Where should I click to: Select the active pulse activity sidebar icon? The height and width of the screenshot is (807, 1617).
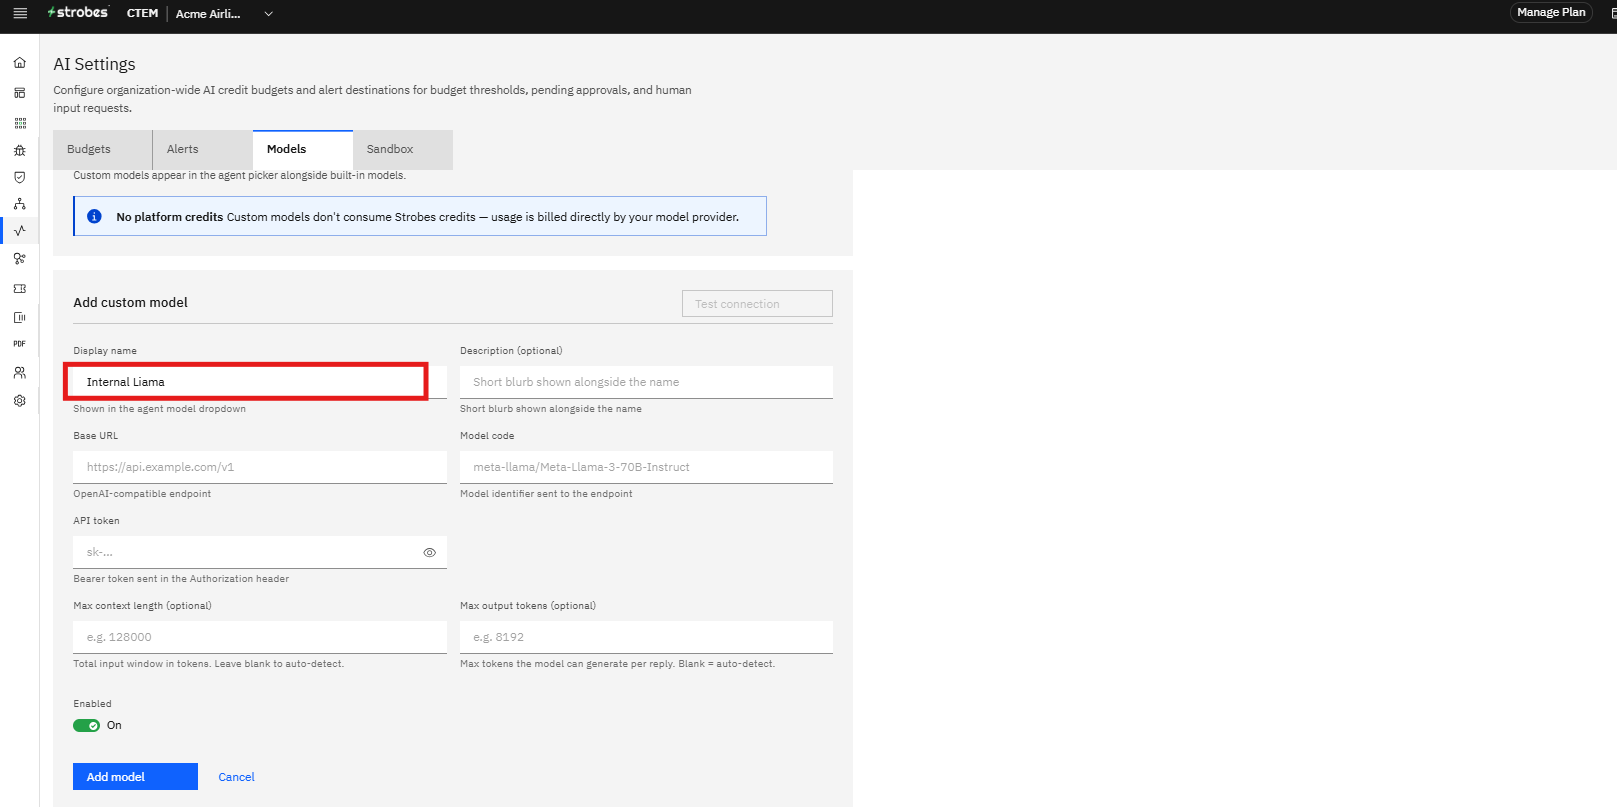[x=19, y=231]
